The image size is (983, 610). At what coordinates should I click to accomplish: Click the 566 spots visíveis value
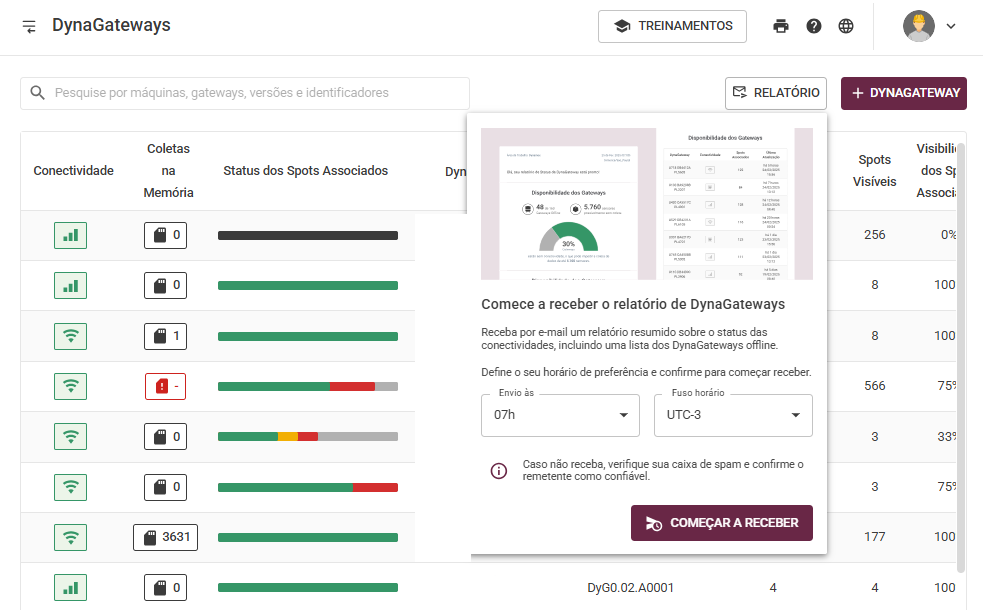(875, 386)
